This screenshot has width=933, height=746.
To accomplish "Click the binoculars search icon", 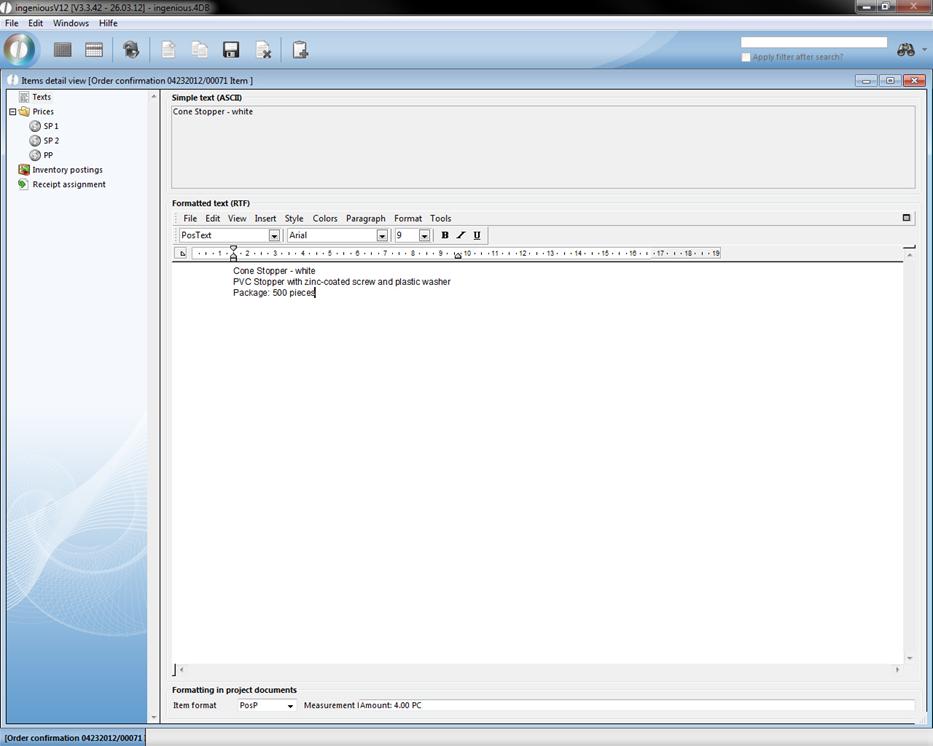I will (x=906, y=50).
